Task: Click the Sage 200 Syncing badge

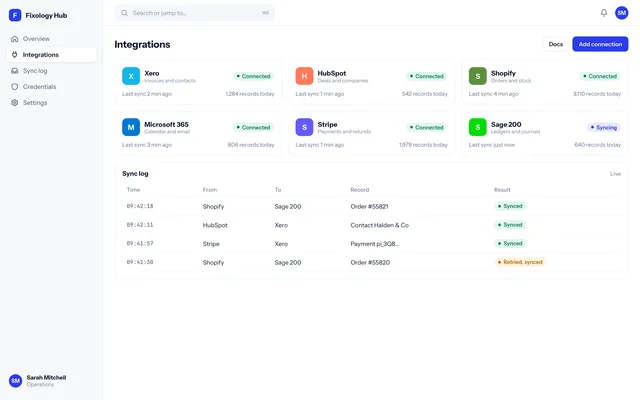Action: pyautogui.click(x=604, y=127)
